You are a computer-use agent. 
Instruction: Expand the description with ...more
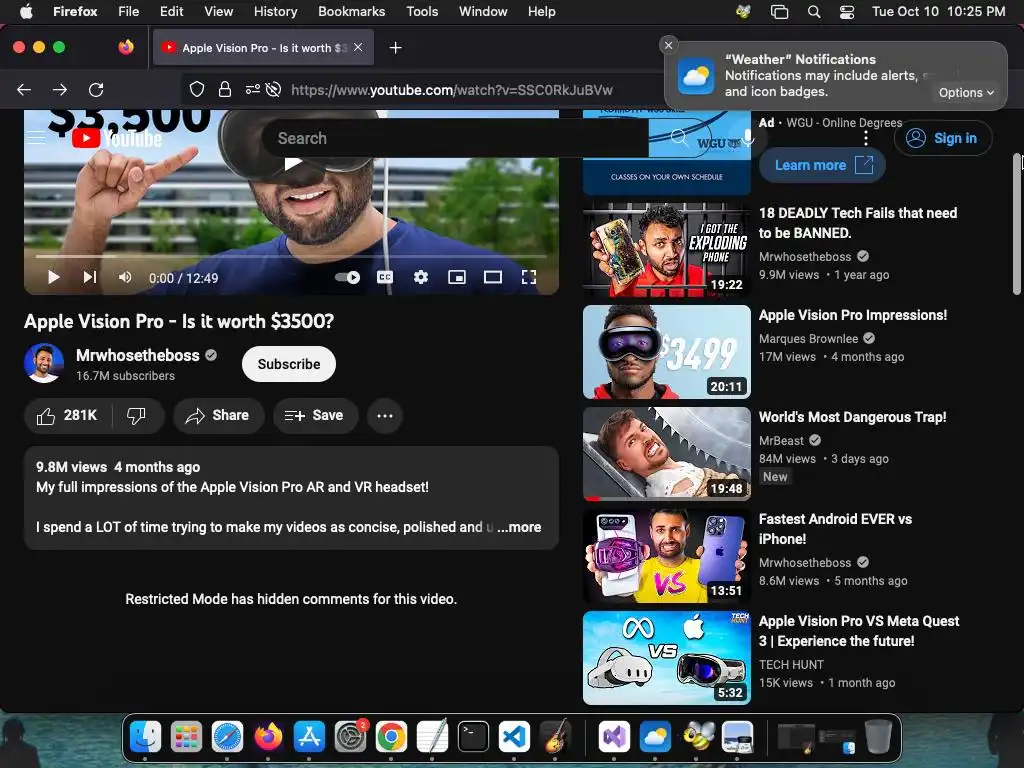(x=520, y=527)
